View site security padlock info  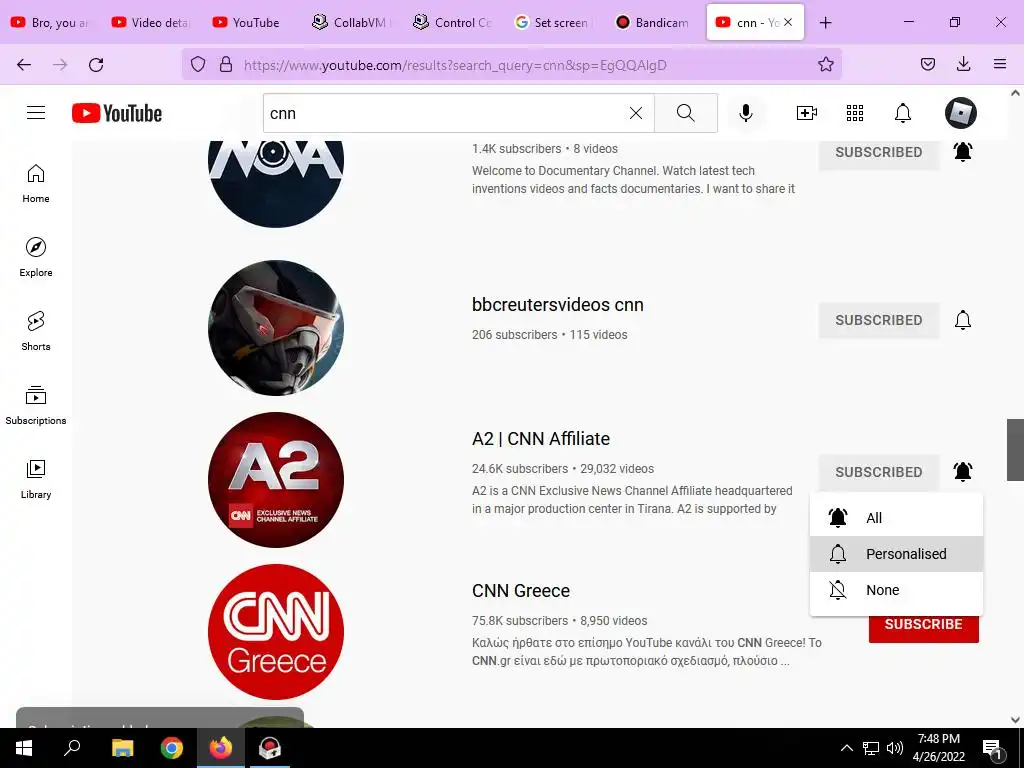click(226, 64)
